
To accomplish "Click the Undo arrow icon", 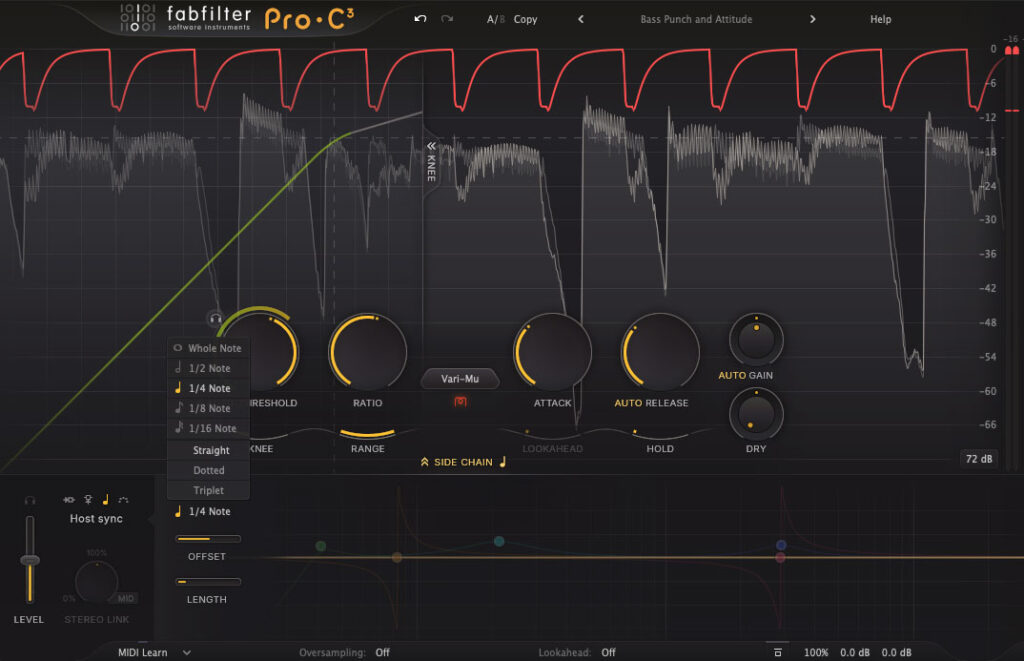I will click(x=421, y=19).
